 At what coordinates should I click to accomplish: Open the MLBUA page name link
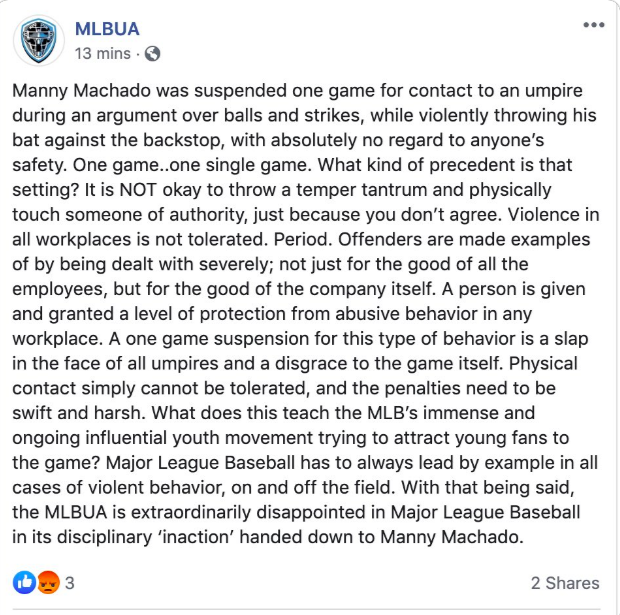pyautogui.click(x=107, y=29)
